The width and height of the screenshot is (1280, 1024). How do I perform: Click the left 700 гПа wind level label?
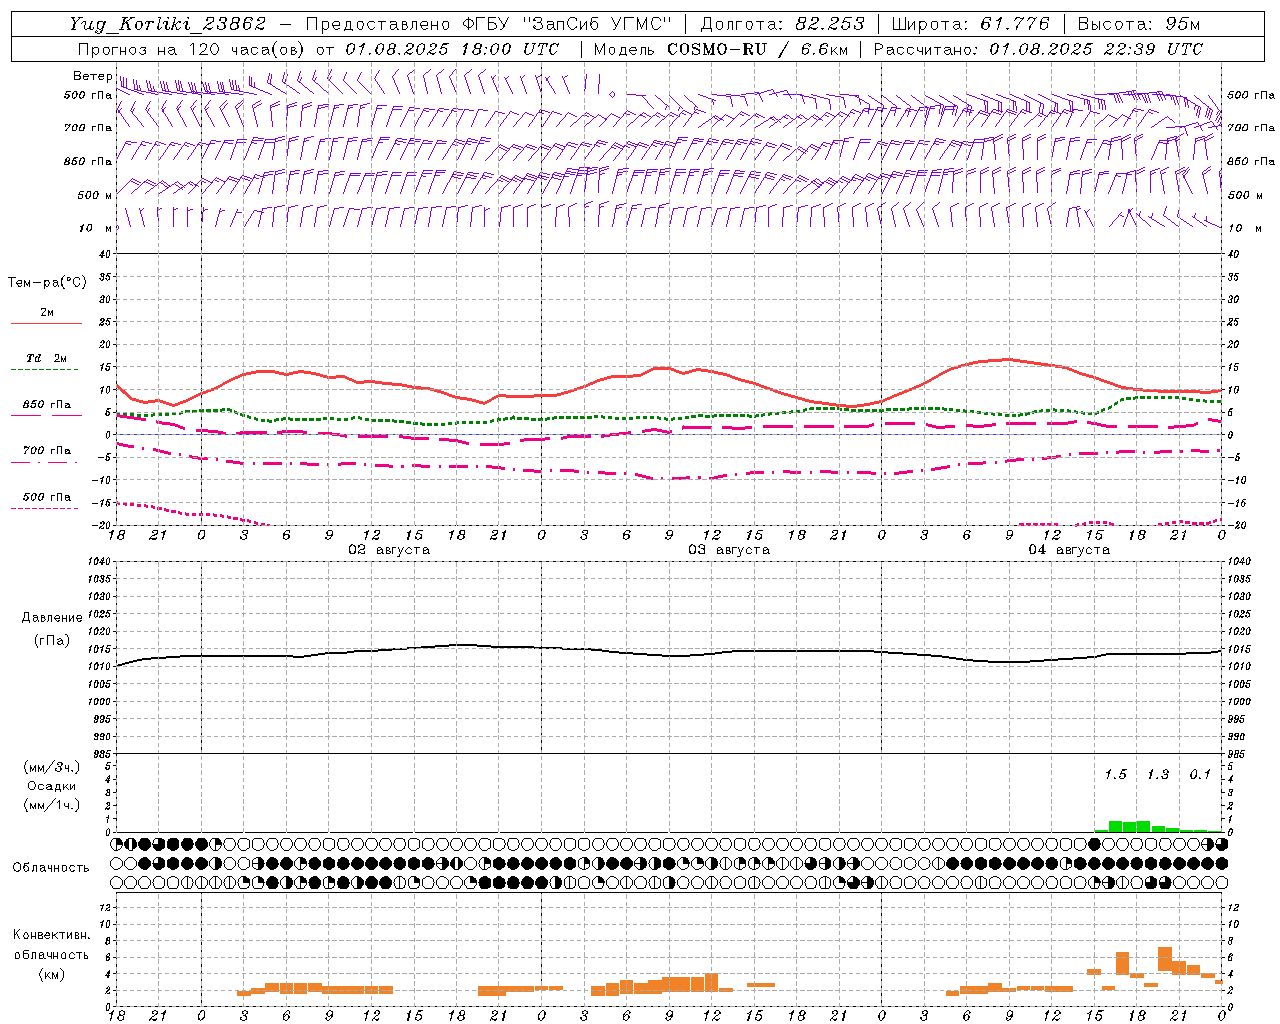point(88,128)
